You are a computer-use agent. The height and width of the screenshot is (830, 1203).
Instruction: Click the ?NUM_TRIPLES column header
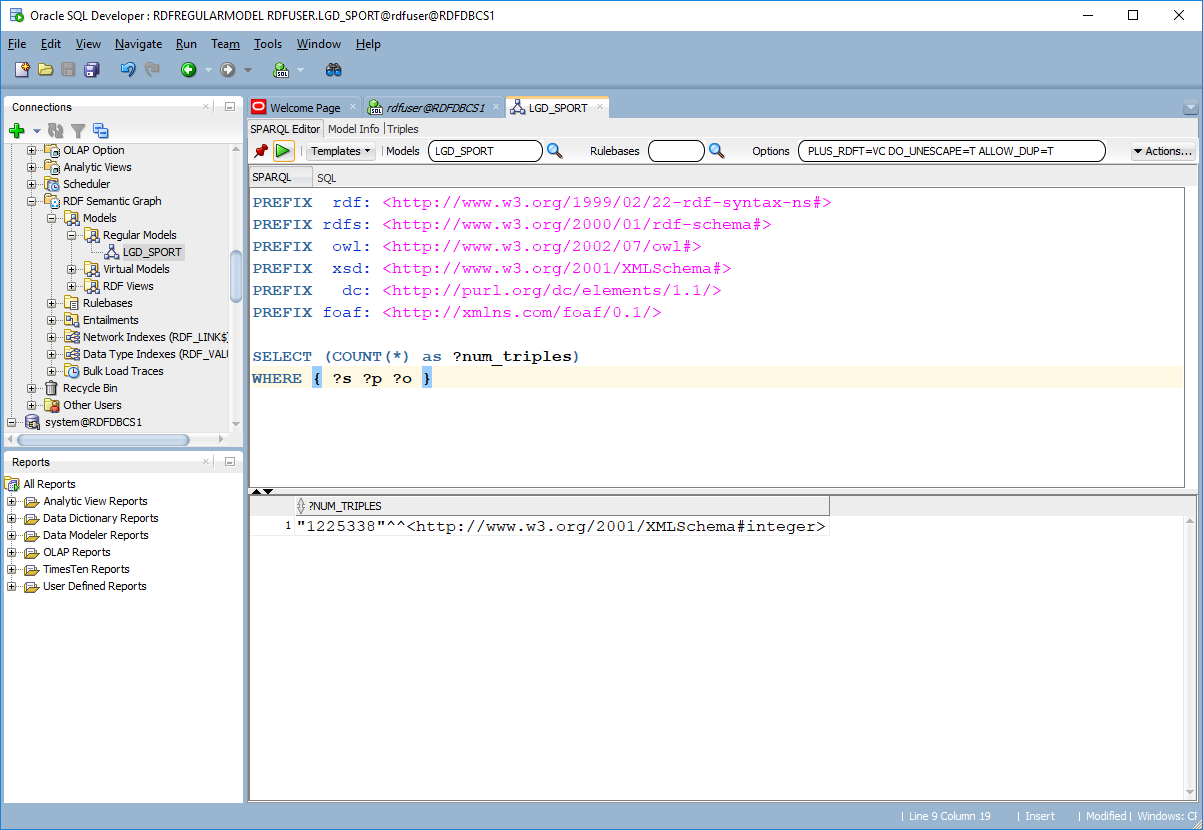pos(562,506)
